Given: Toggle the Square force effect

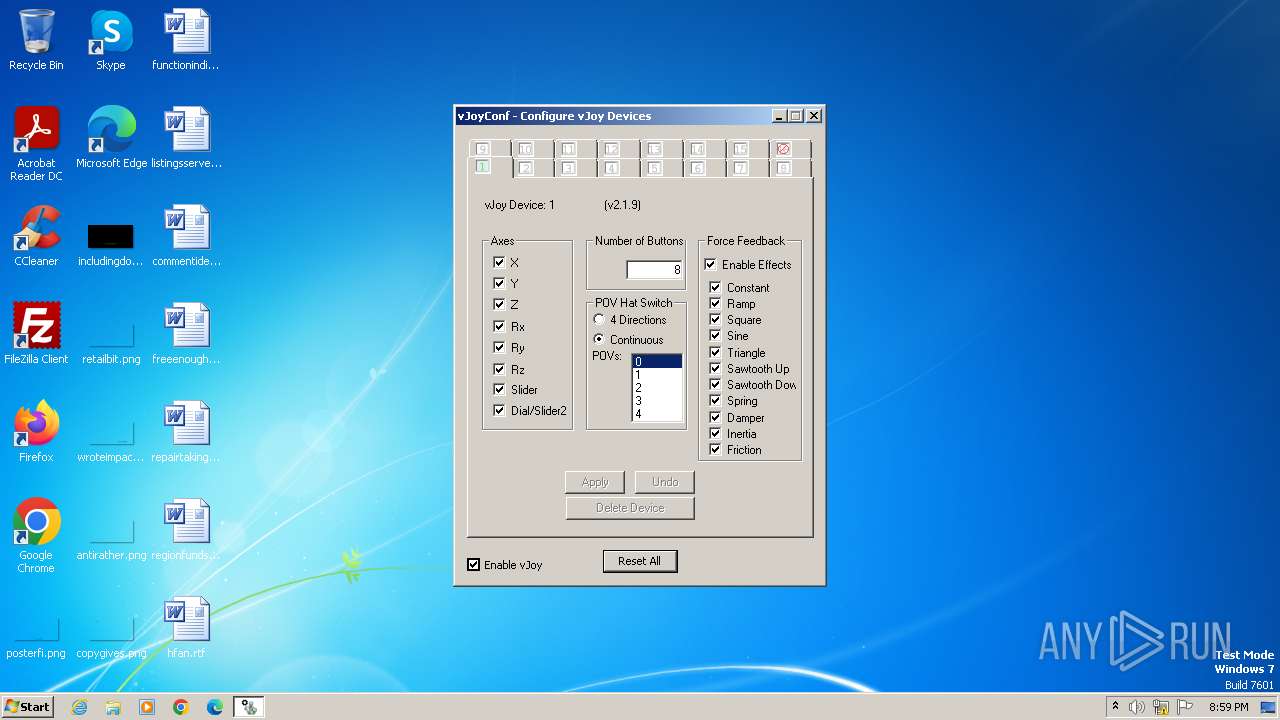Looking at the screenshot, I should pyautogui.click(x=715, y=319).
